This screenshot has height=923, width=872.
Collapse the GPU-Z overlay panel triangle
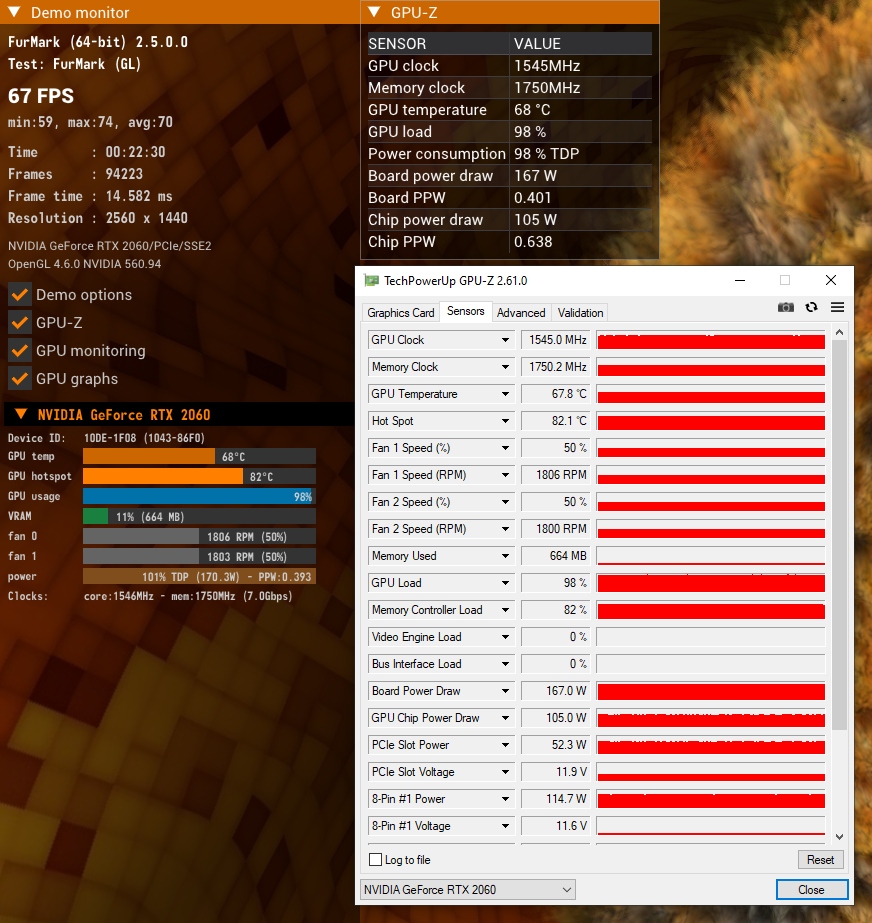(x=374, y=12)
